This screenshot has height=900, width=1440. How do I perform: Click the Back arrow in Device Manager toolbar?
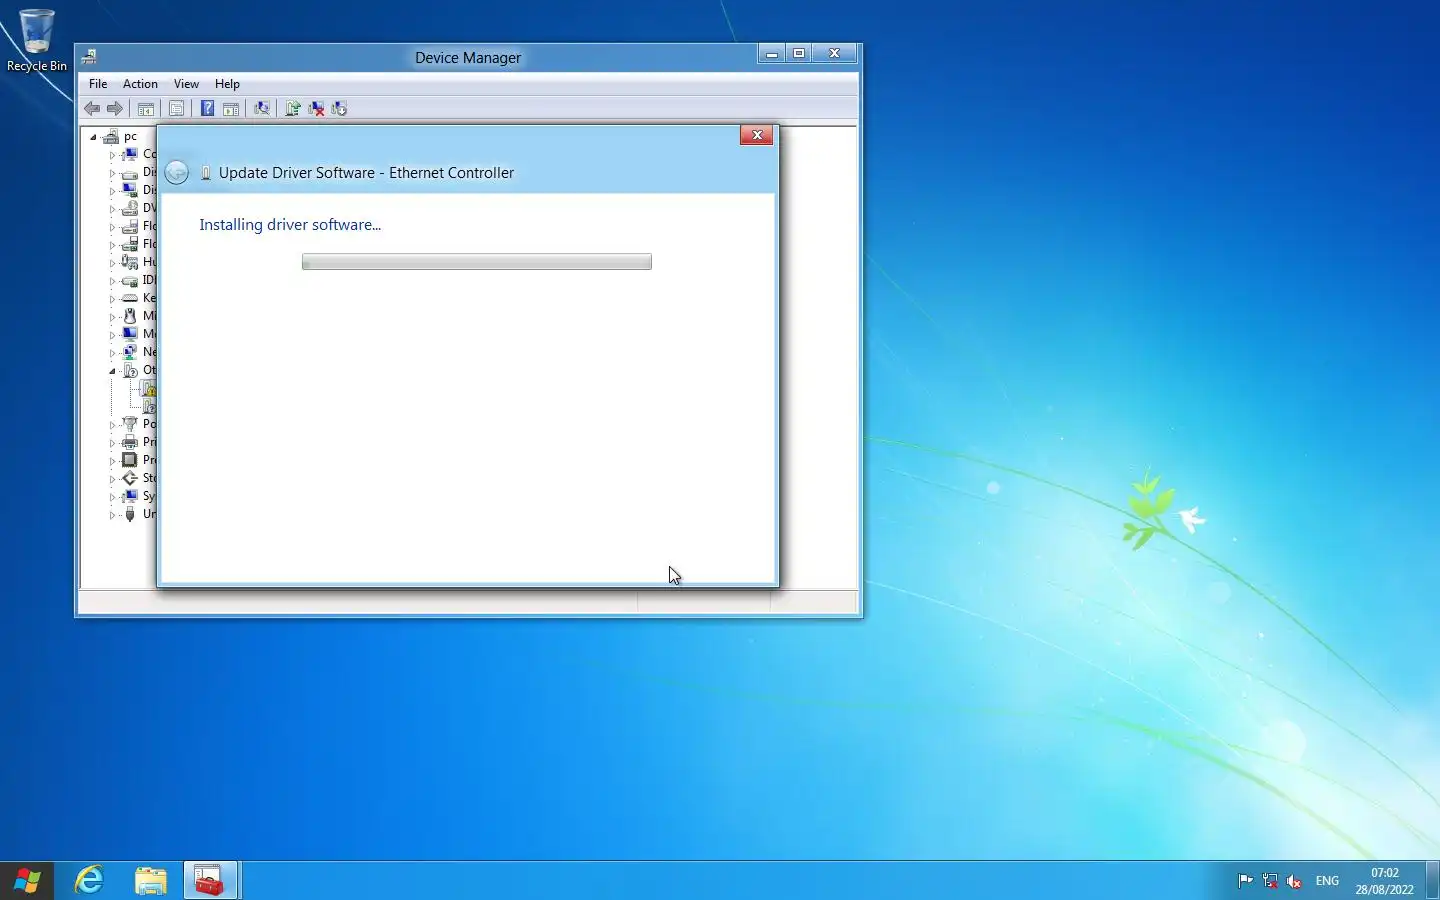coord(92,109)
